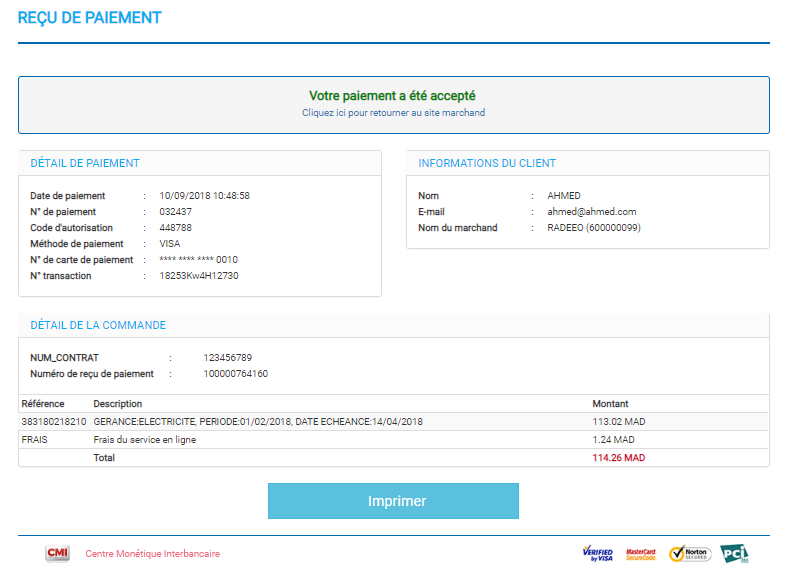The height and width of the screenshot is (577, 796).
Task: Click the total amount 114.26 MAD
Action: click(x=619, y=458)
